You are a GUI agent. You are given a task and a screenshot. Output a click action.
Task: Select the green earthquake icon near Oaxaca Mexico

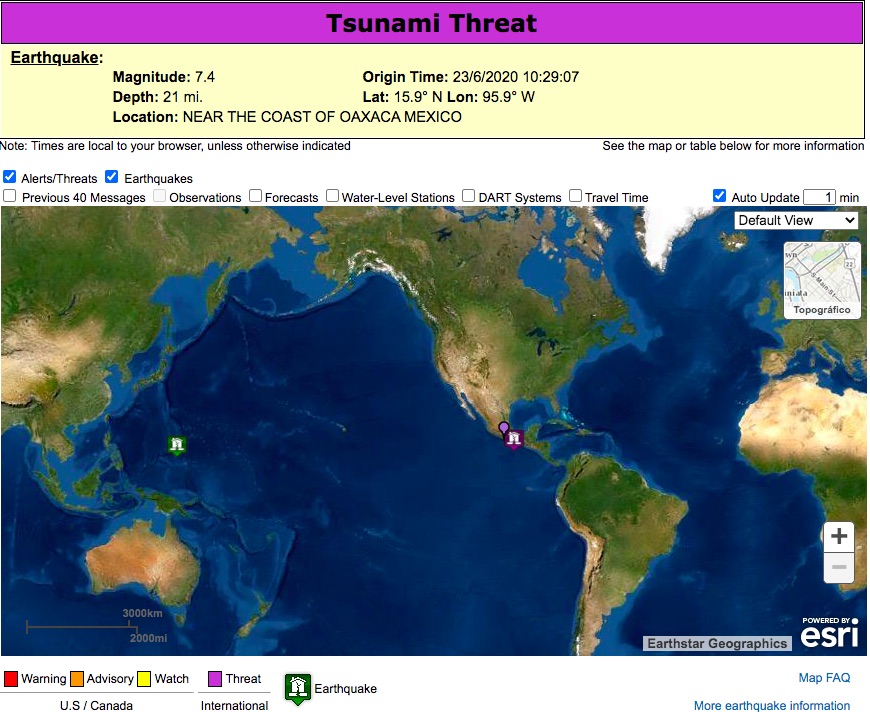coord(514,438)
